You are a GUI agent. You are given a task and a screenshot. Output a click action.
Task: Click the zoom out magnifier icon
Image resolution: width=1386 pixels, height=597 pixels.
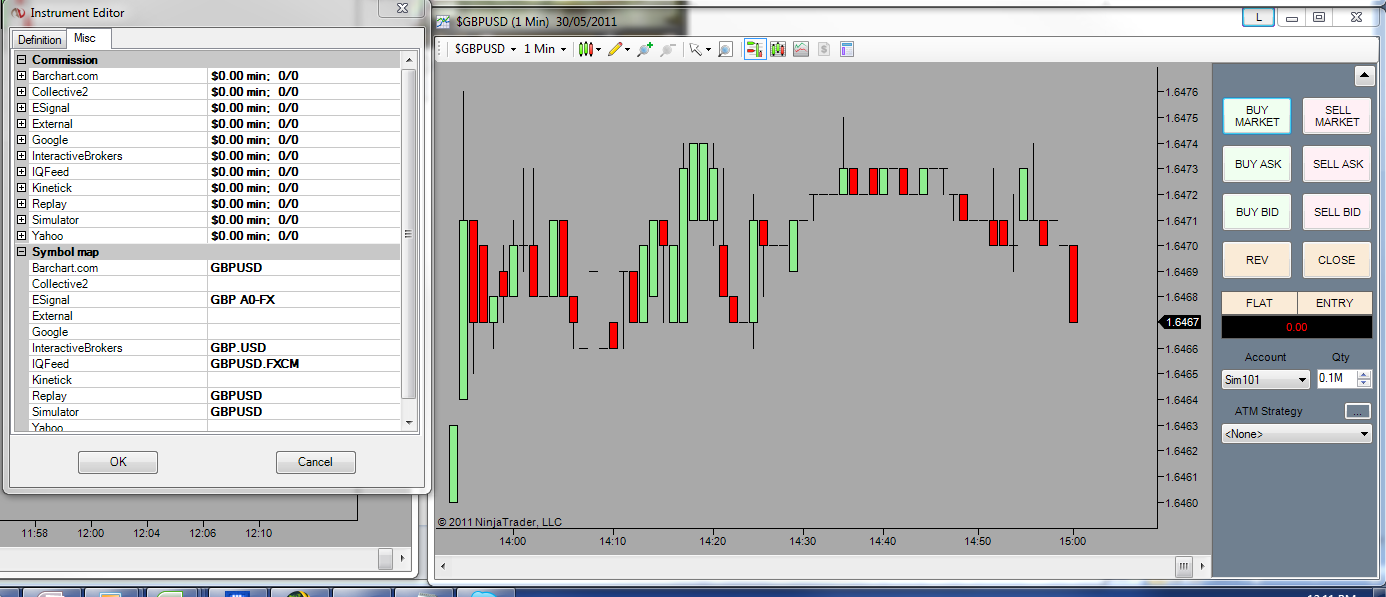(x=668, y=48)
